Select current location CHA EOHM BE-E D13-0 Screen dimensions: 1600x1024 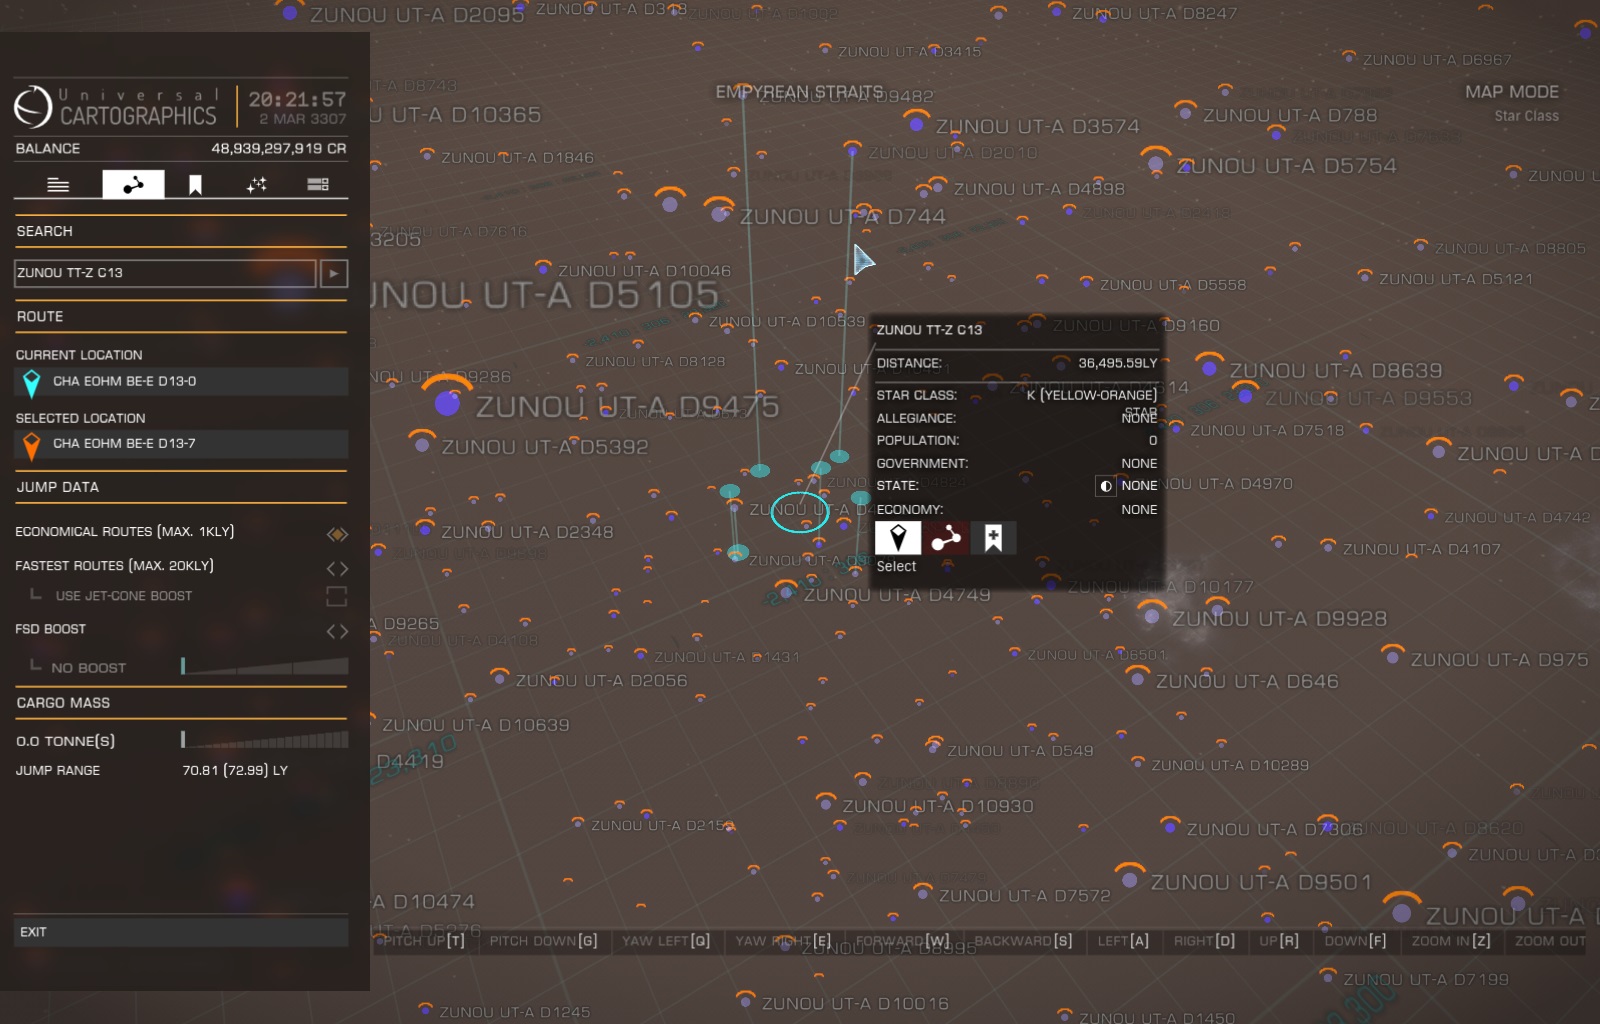point(181,381)
